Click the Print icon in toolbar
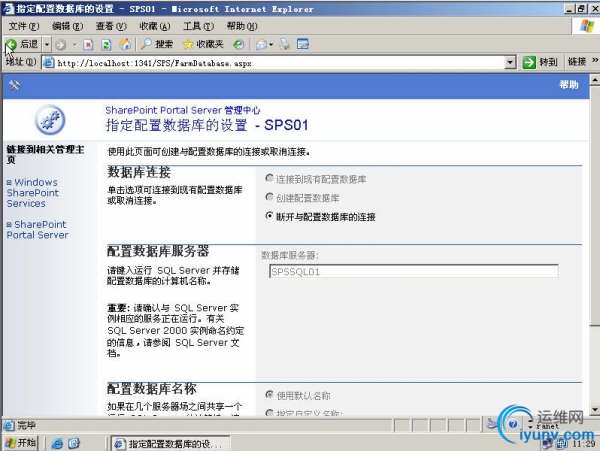The height and width of the screenshot is (451, 600). tap(285, 44)
